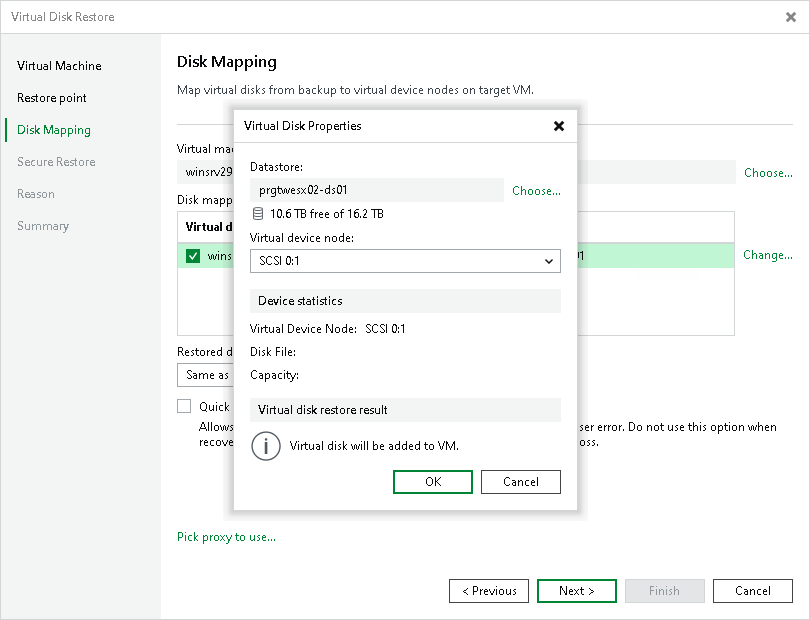Click '10.6 TB free of 16.2 TB' text

326,214
